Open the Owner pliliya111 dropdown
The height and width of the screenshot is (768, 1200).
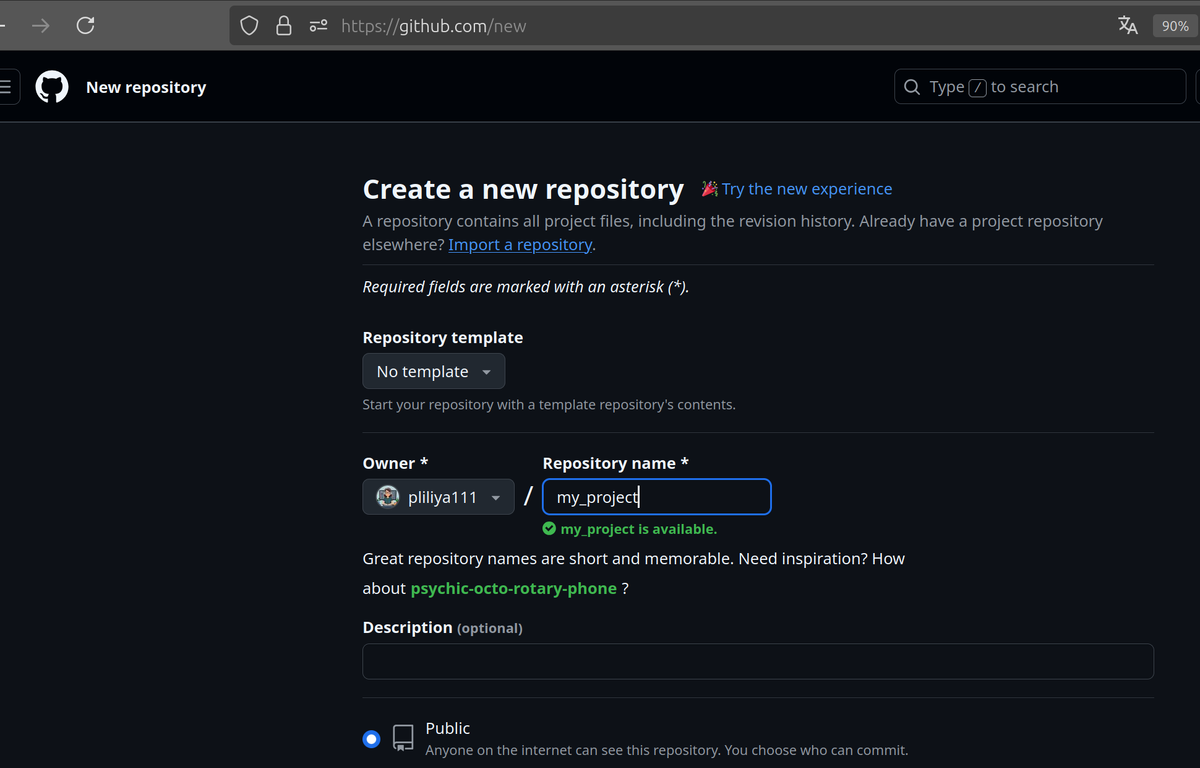[x=438, y=497]
